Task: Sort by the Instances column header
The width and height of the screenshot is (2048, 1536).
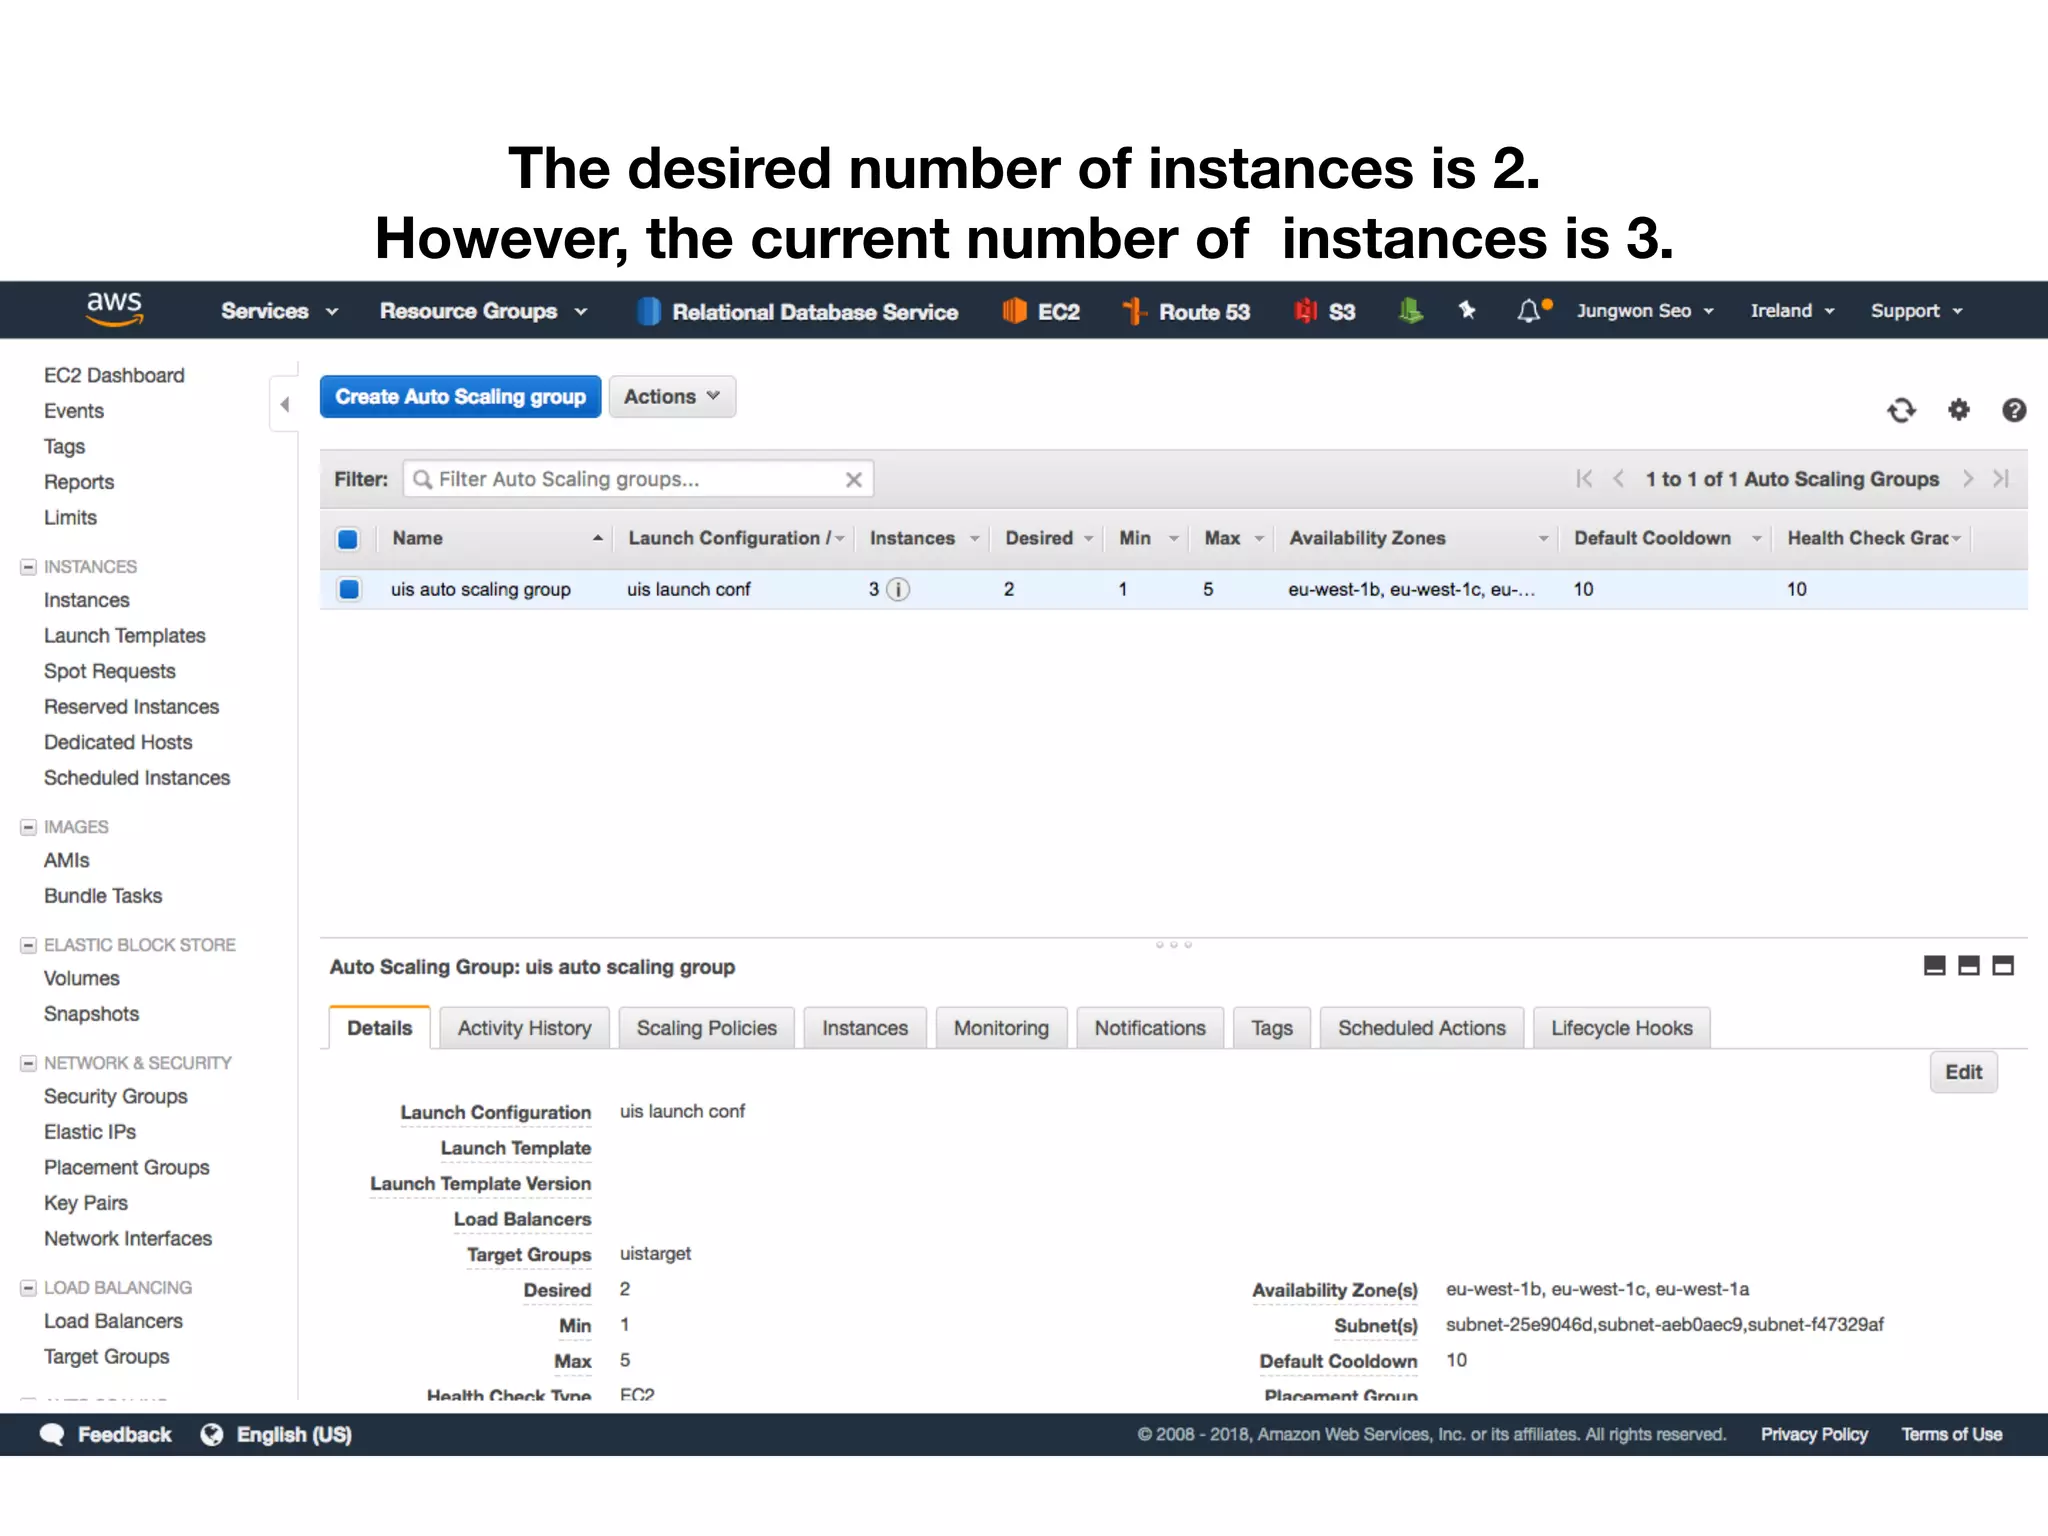Action: 924,539
